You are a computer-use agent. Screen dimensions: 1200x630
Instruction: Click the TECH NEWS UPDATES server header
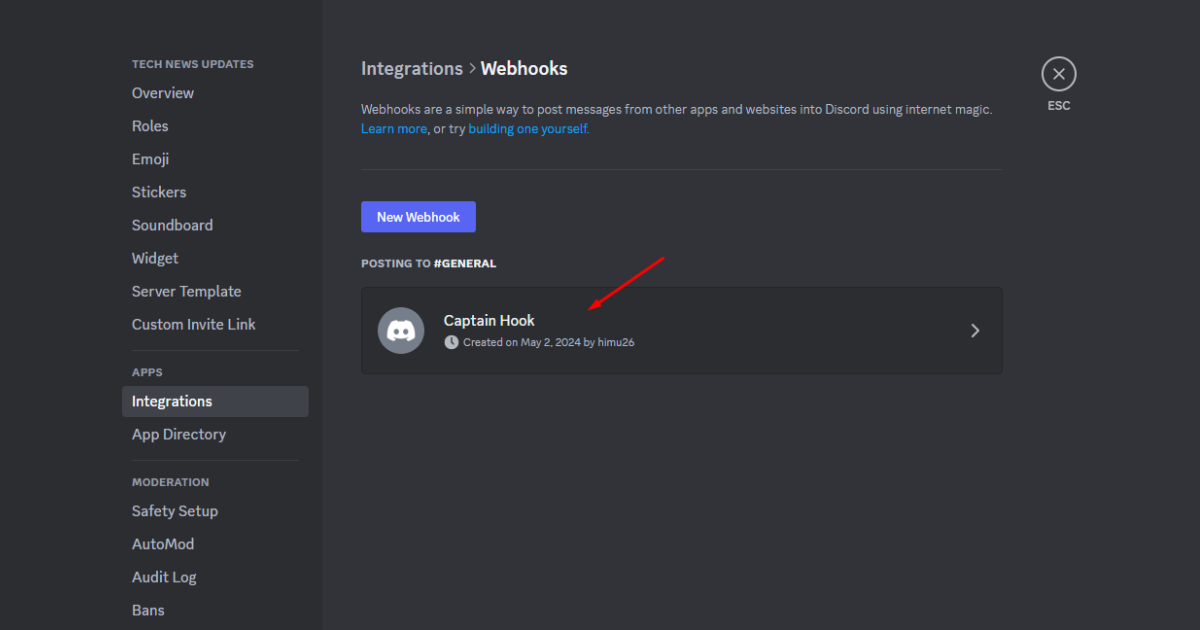click(193, 64)
